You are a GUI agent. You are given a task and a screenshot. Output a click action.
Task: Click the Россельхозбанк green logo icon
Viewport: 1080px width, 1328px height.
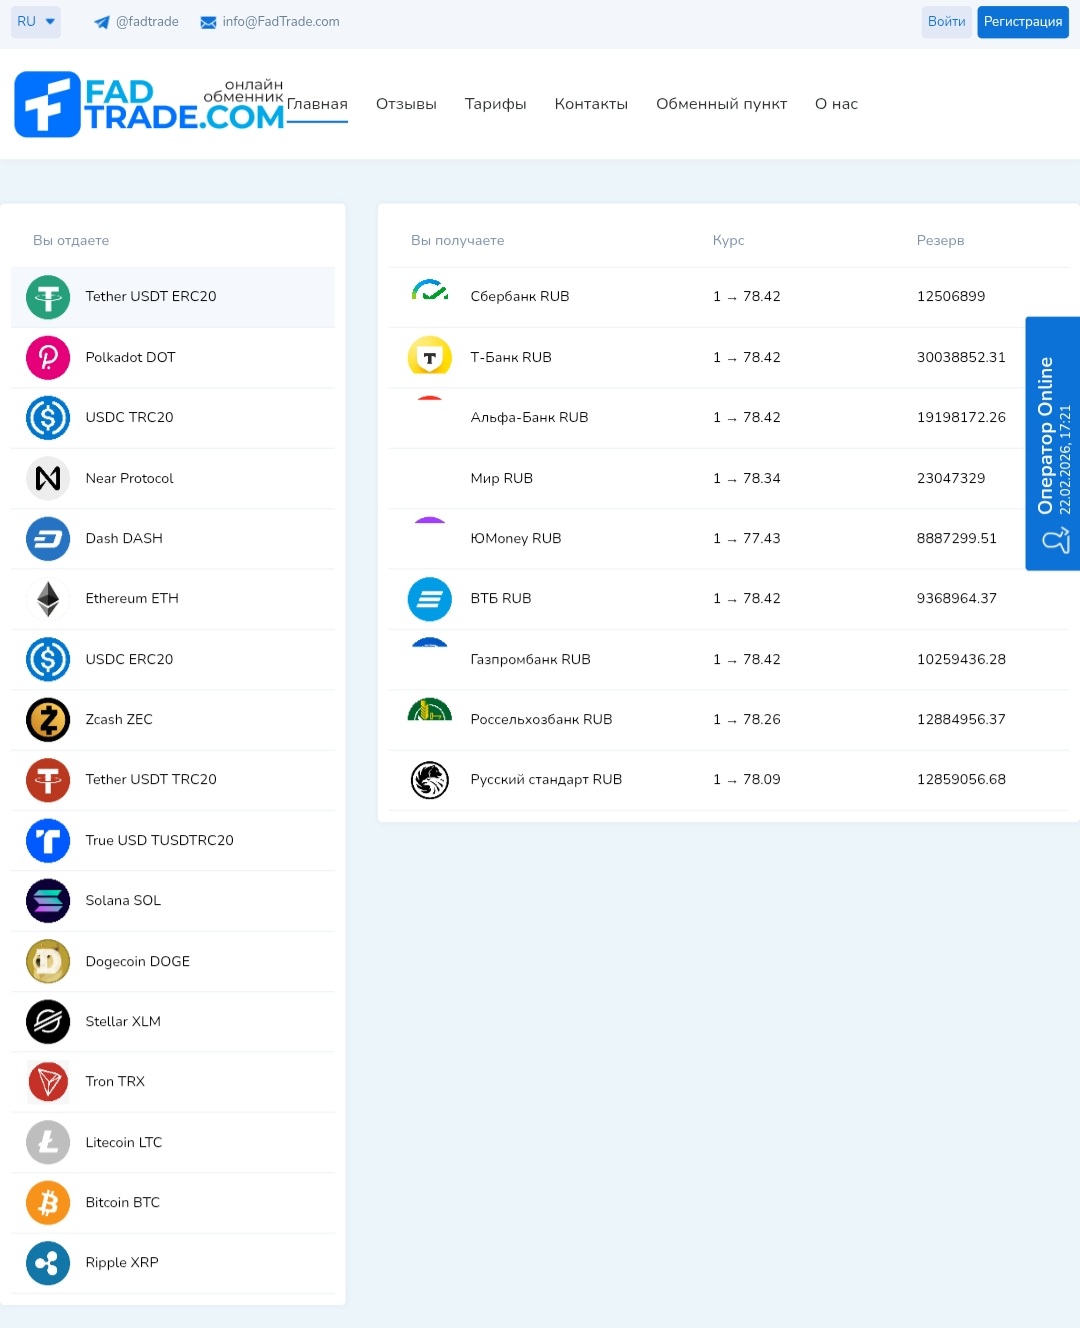click(430, 710)
